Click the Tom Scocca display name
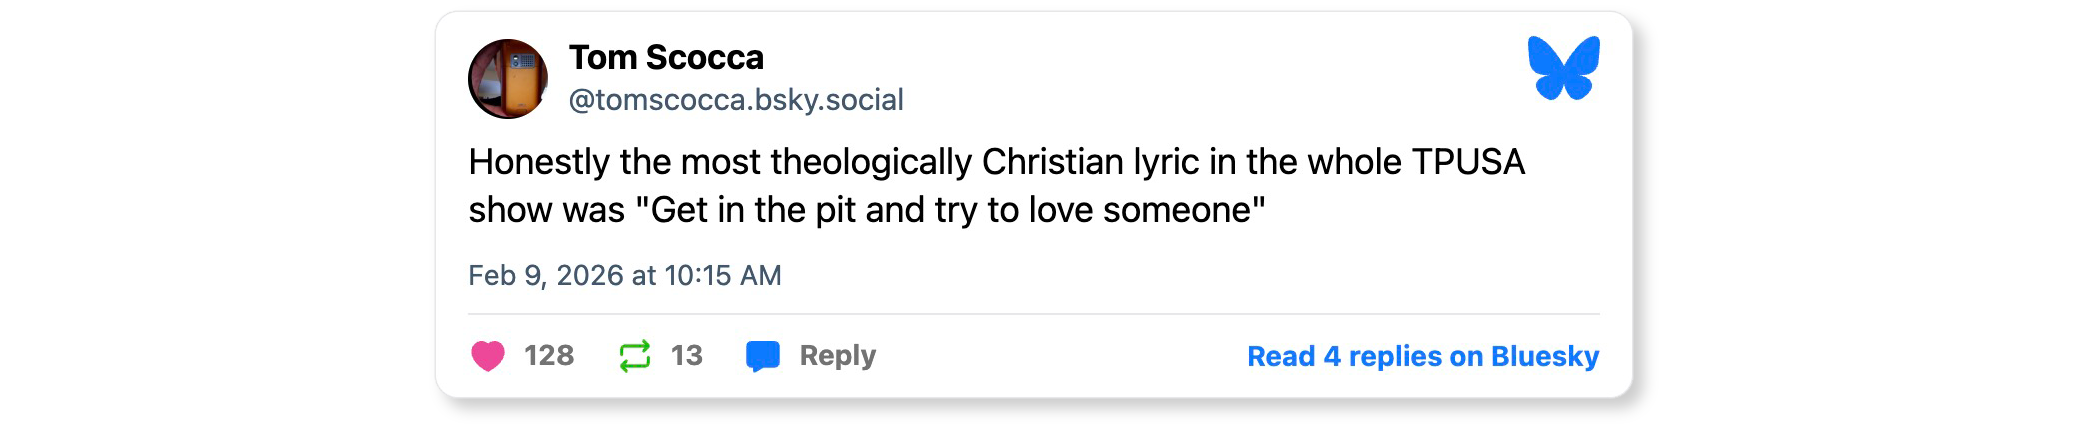 pos(666,58)
